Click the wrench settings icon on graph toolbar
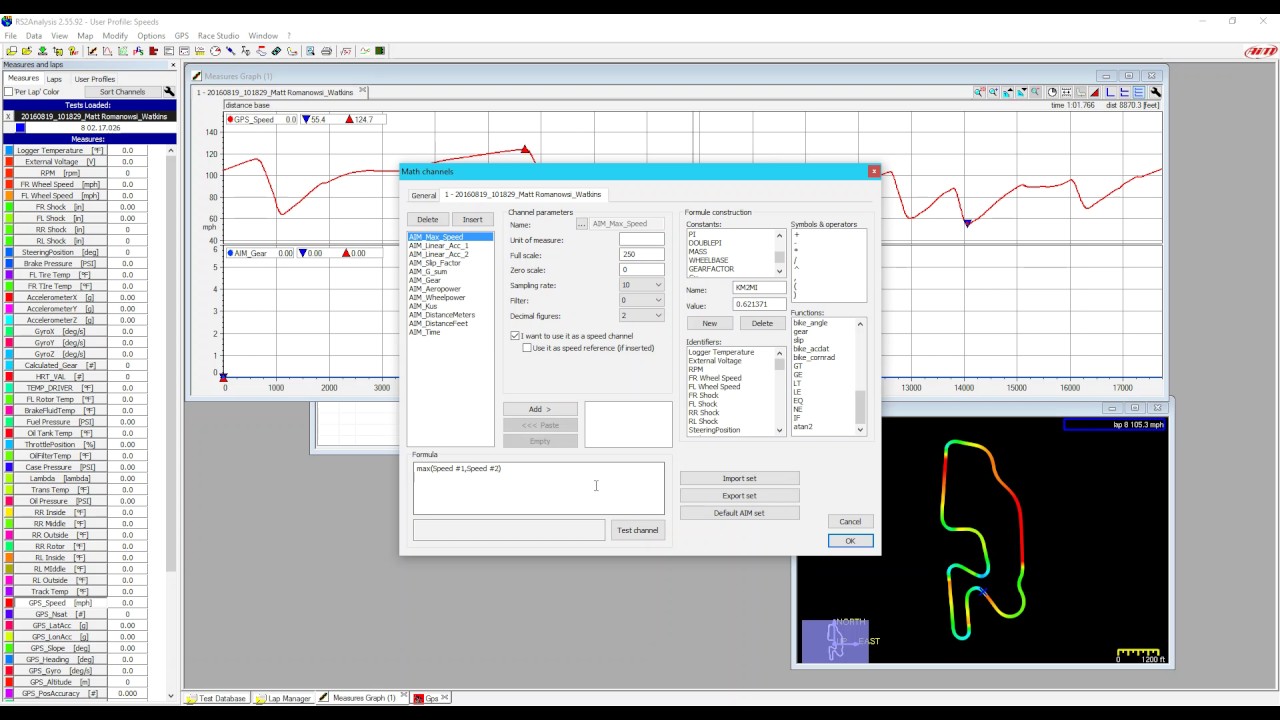The image size is (1280, 720). (1156, 92)
